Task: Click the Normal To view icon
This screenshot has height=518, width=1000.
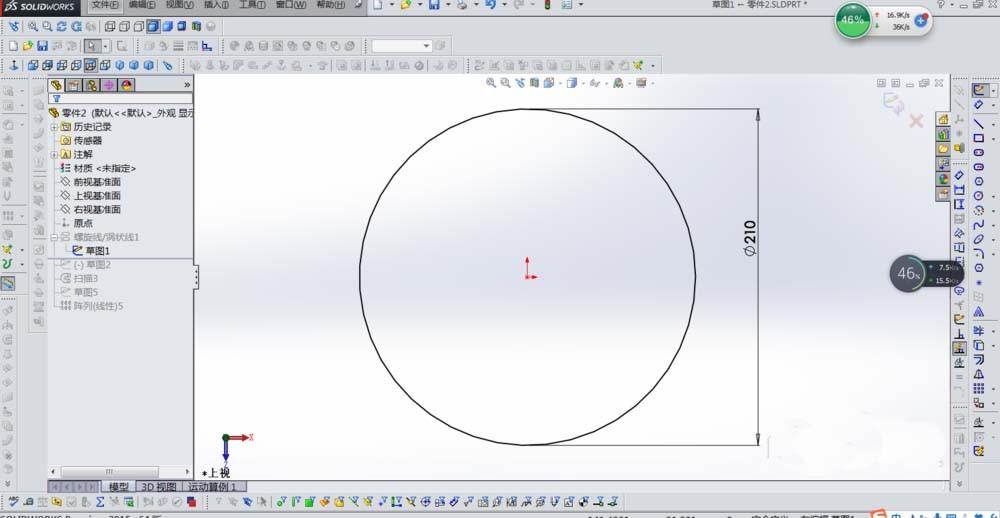Action: tap(15, 65)
